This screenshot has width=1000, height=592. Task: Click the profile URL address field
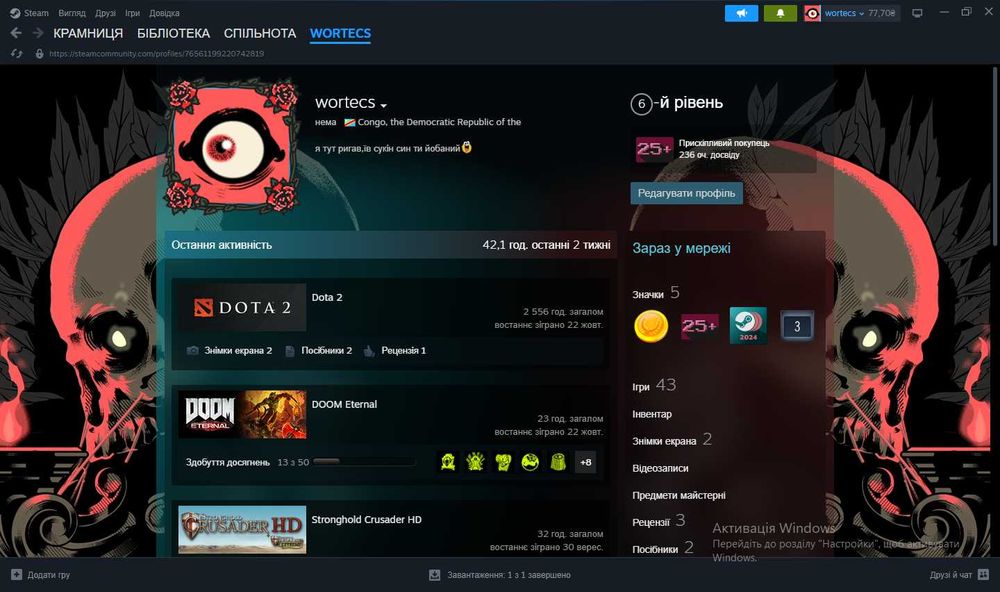(156, 54)
